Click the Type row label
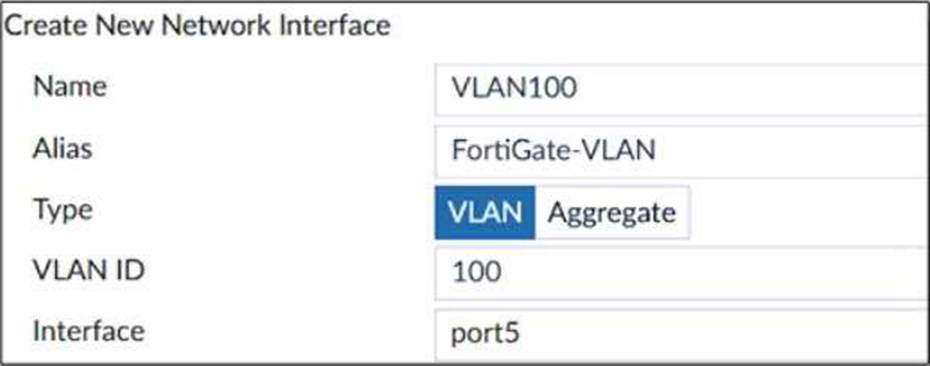The image size is (930, 366). click(x=63, y=211)
